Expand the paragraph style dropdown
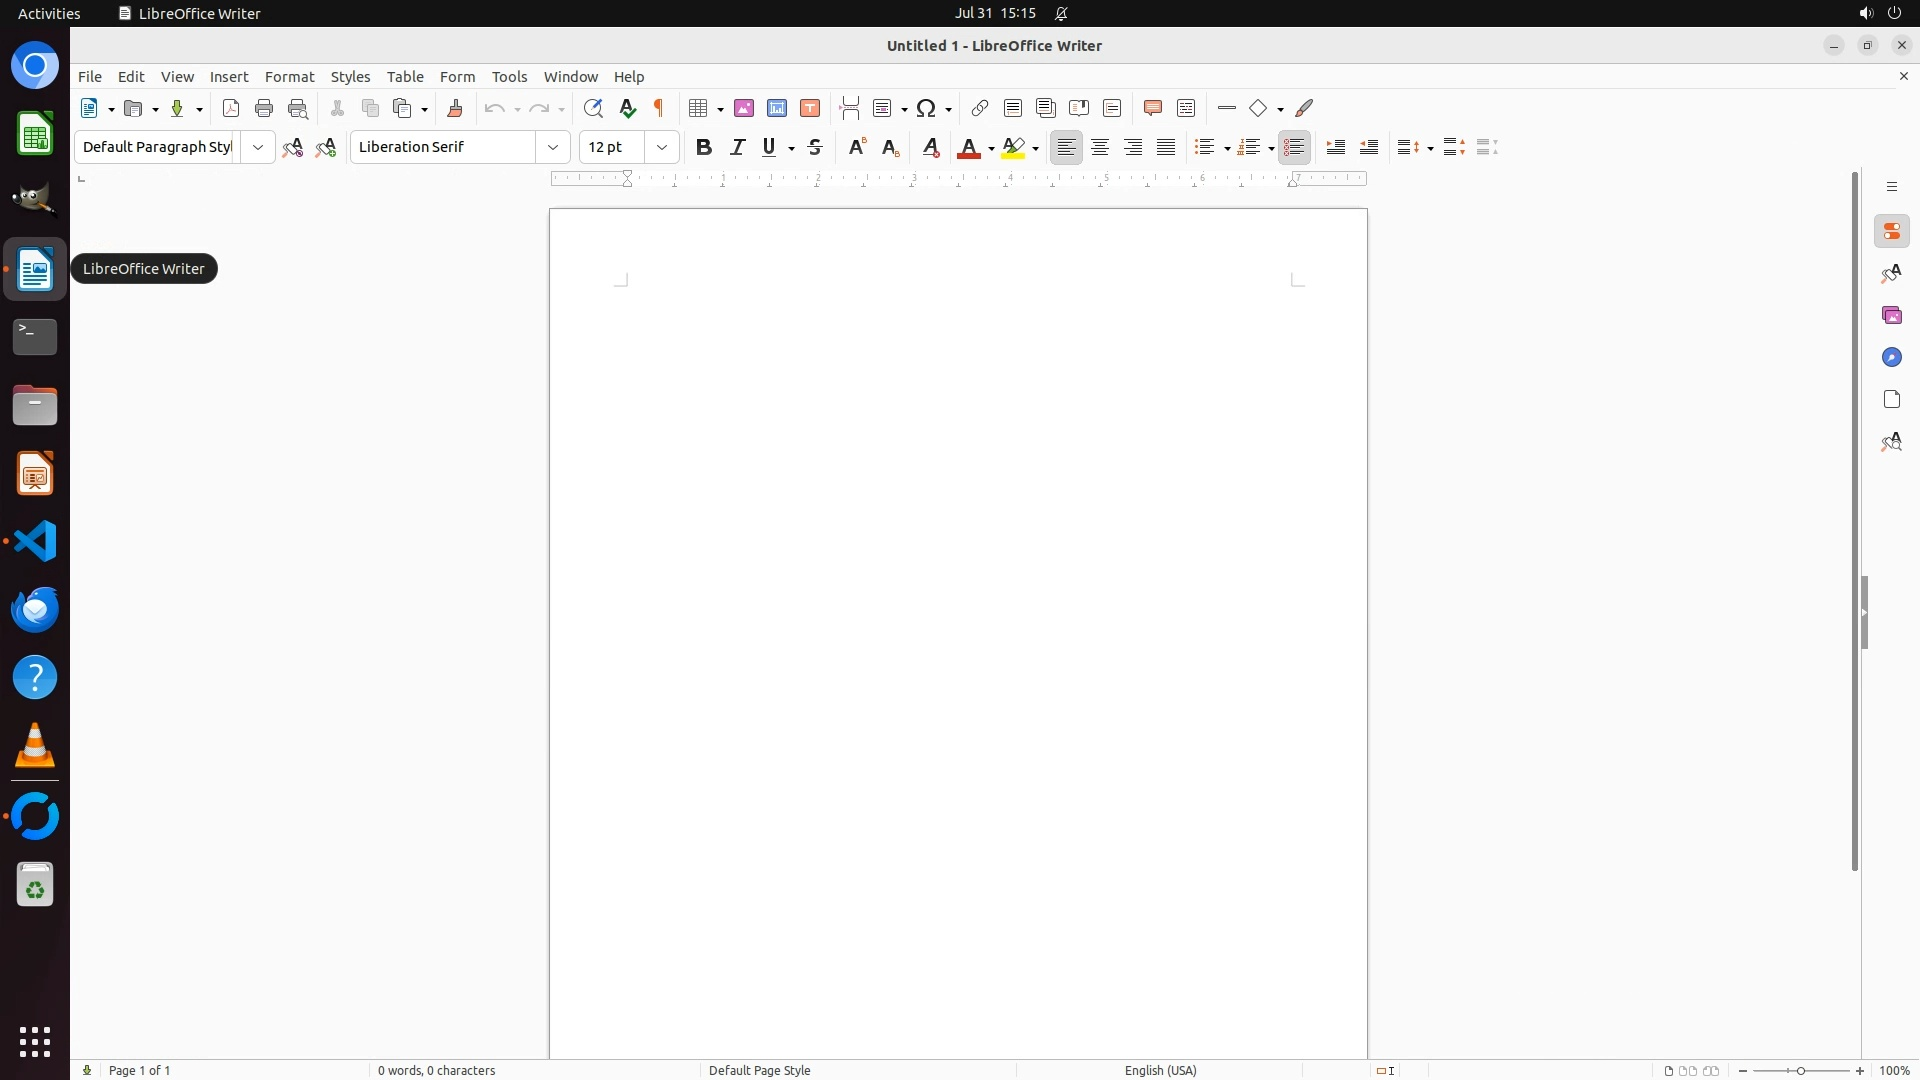The width and height of the screenshot is (1920, 1080). (x=258, y=147)
